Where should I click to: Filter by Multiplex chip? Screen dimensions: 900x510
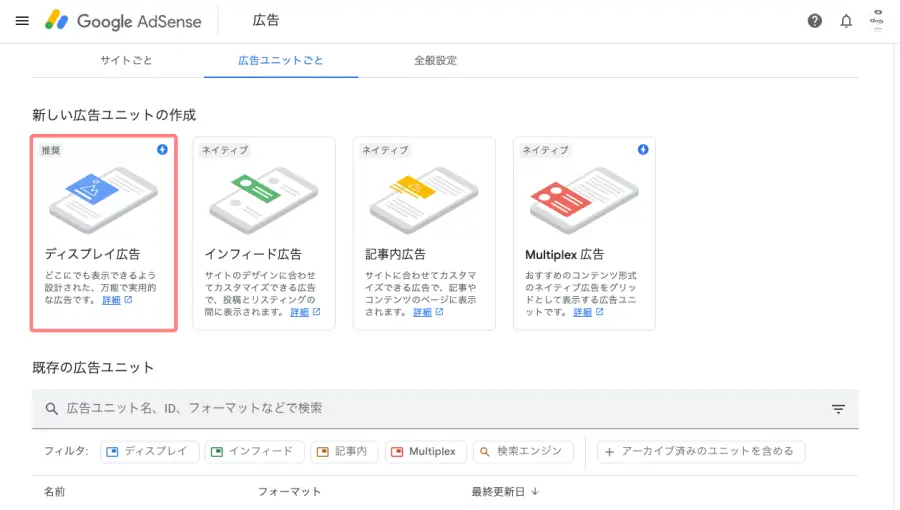[425, 451]
